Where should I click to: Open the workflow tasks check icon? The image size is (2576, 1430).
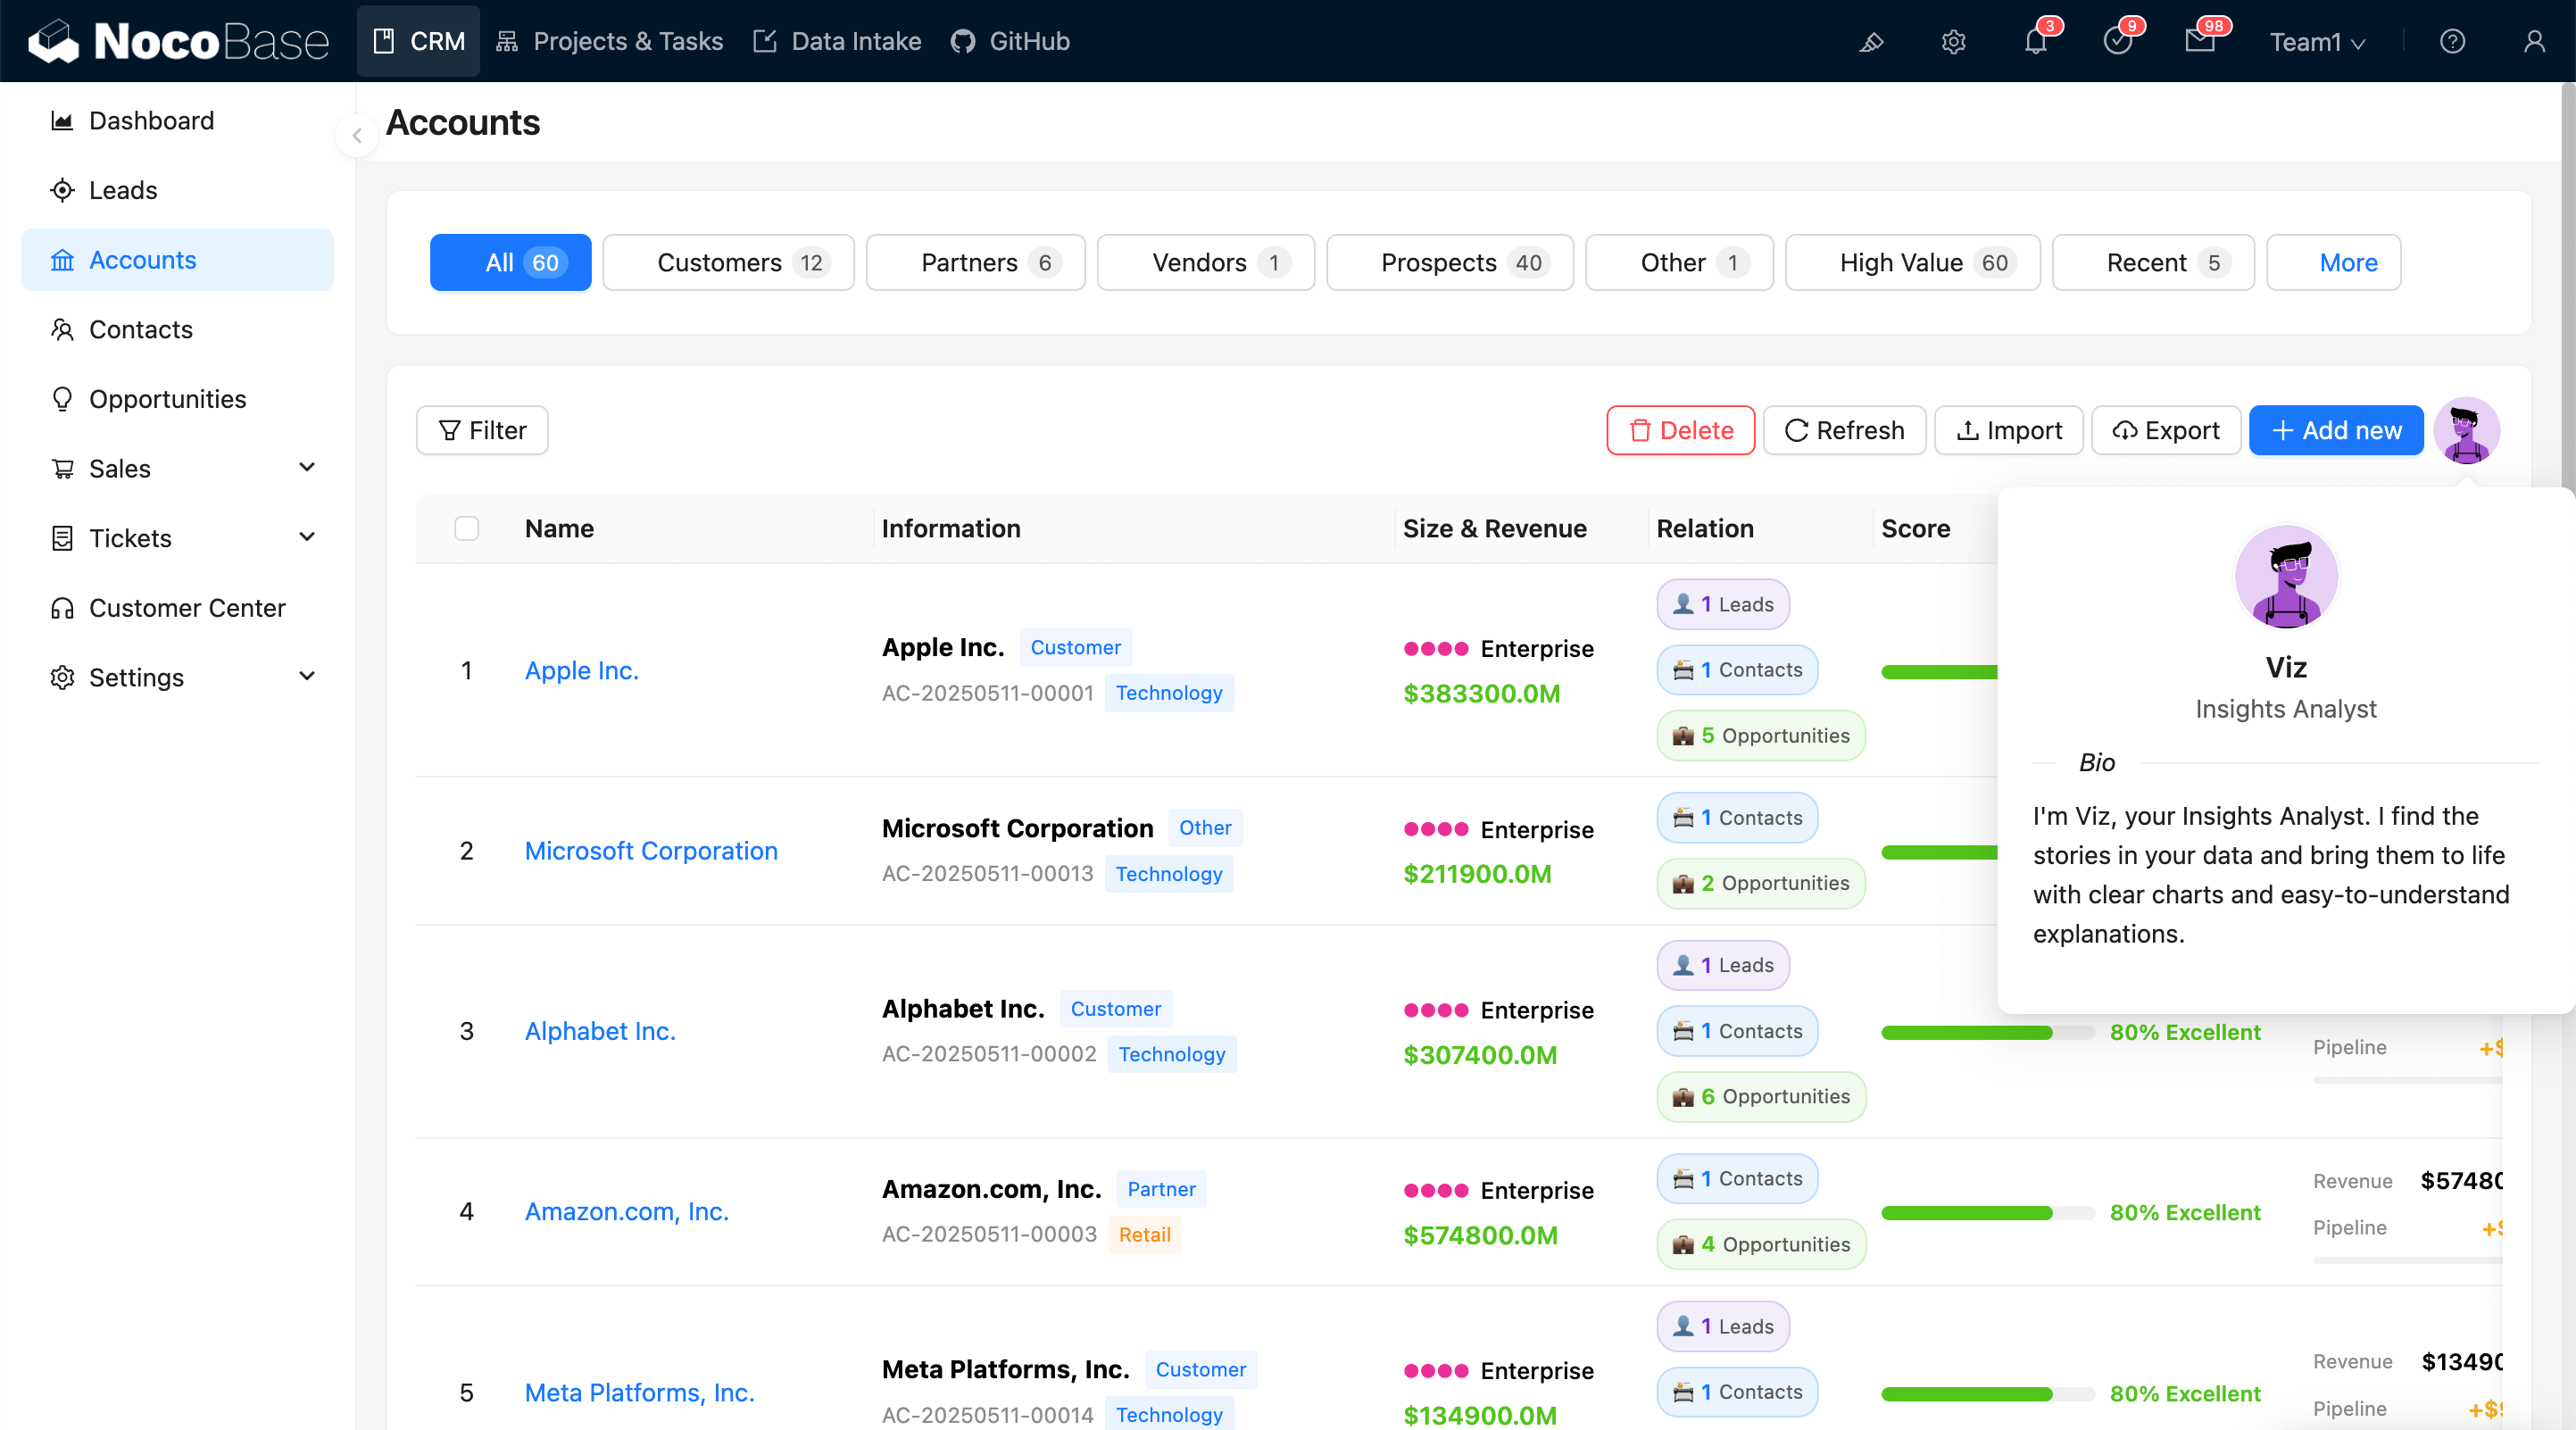pyautogui.click(x=2117, y=42)
